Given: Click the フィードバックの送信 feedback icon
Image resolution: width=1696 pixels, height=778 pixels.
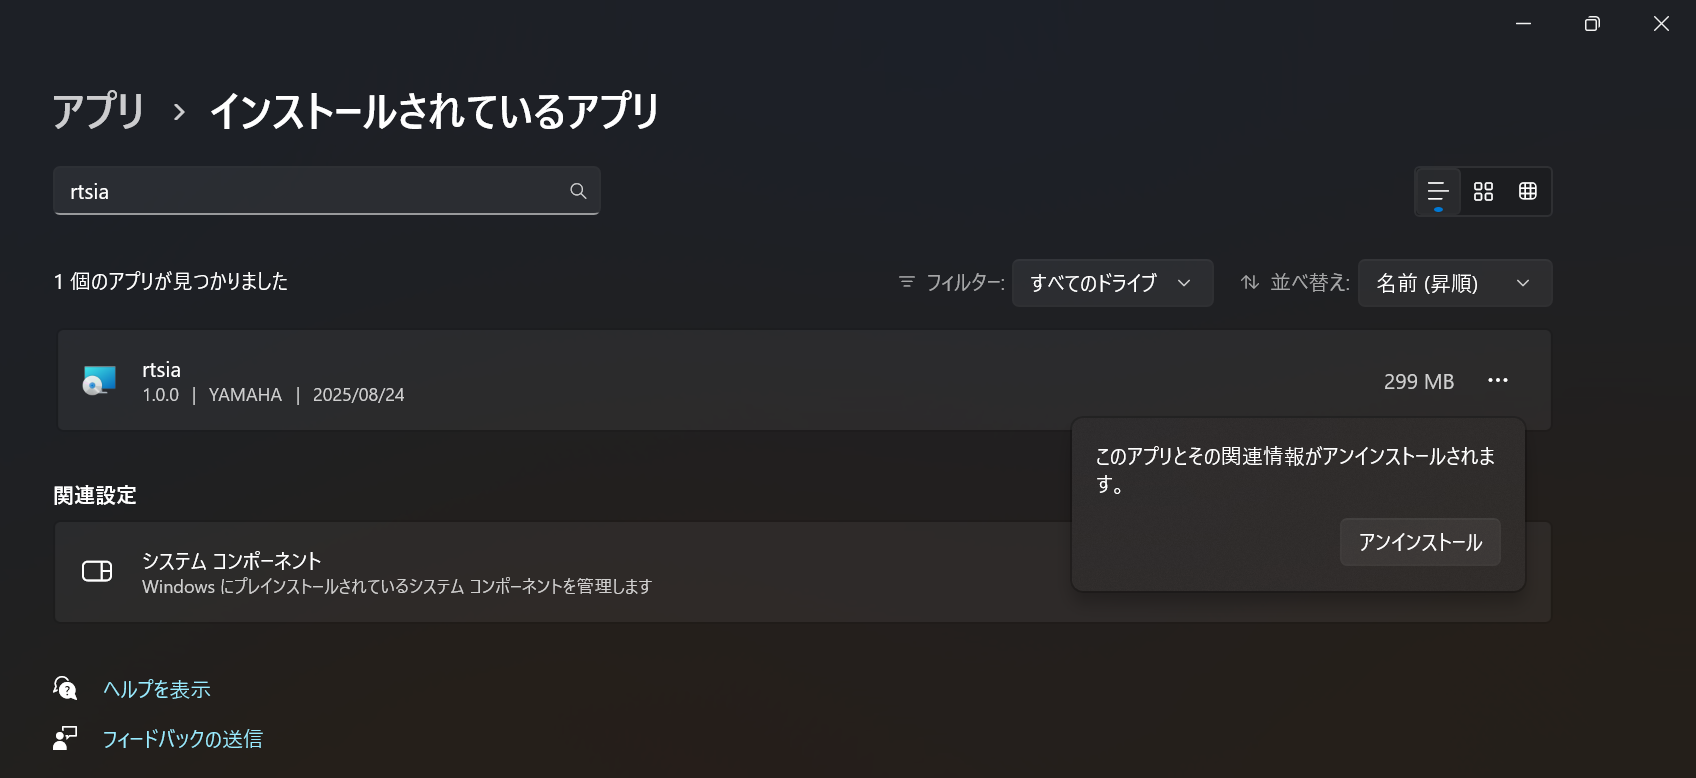Looking at the screenshot, I should click(x=64, y=738).
